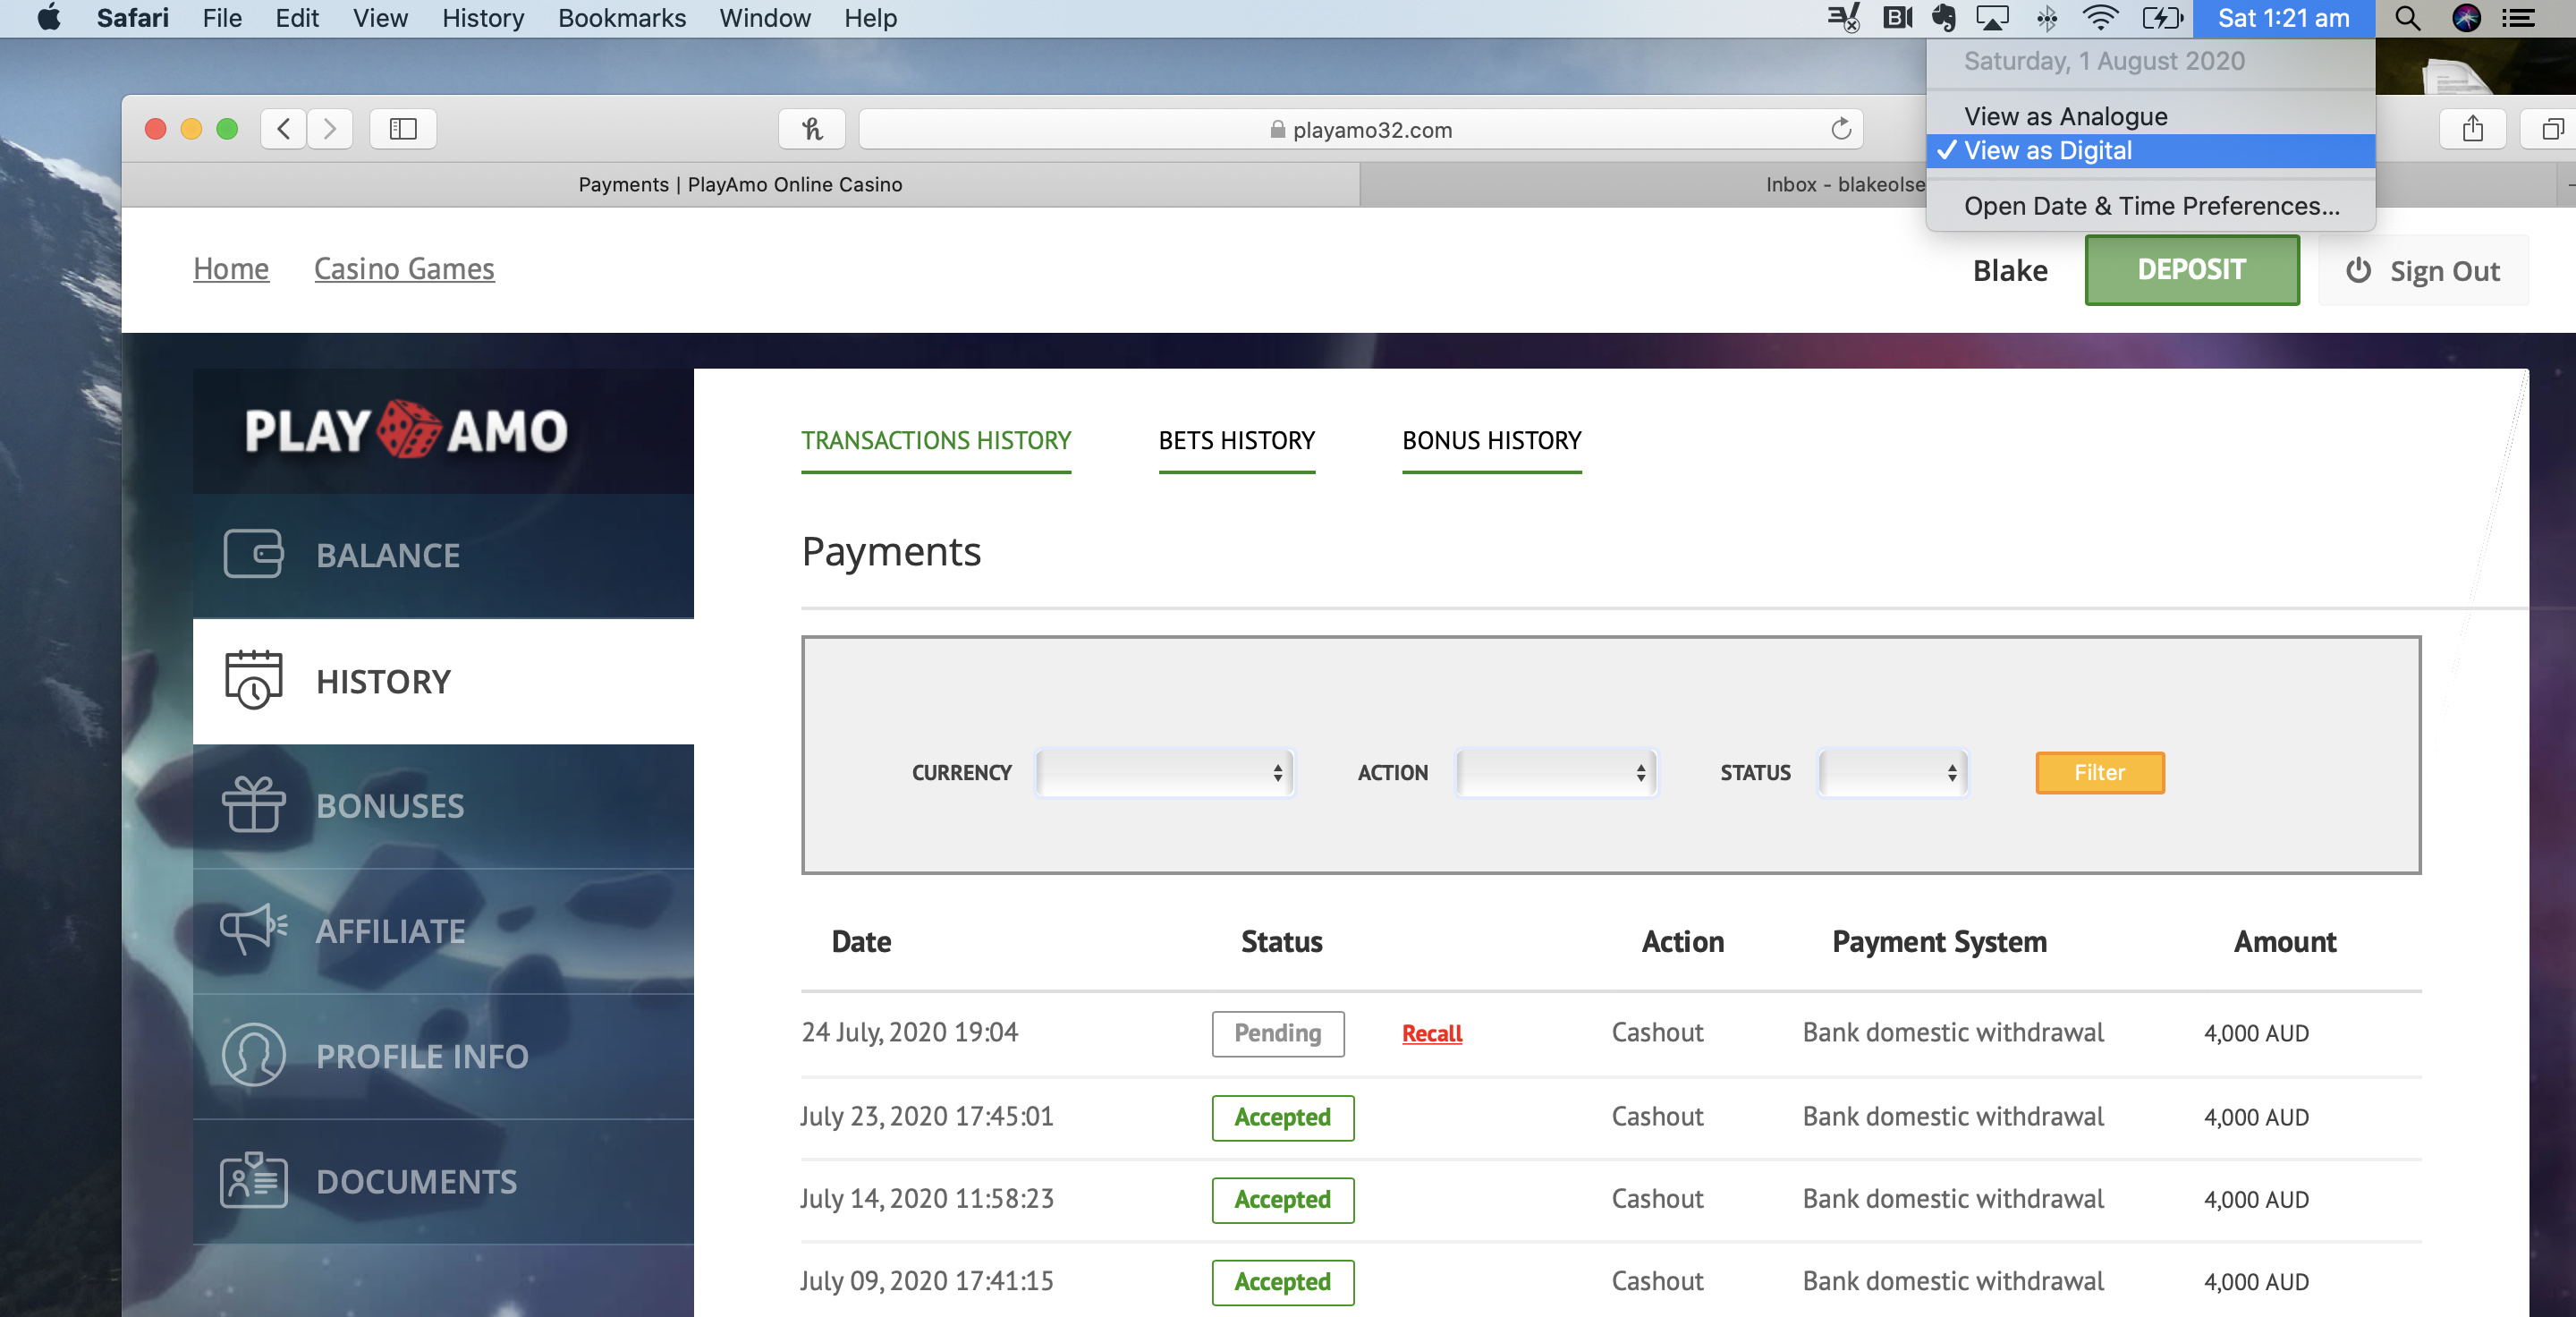
Task: Switch to Bets History tab
Action: [1236, 441]
